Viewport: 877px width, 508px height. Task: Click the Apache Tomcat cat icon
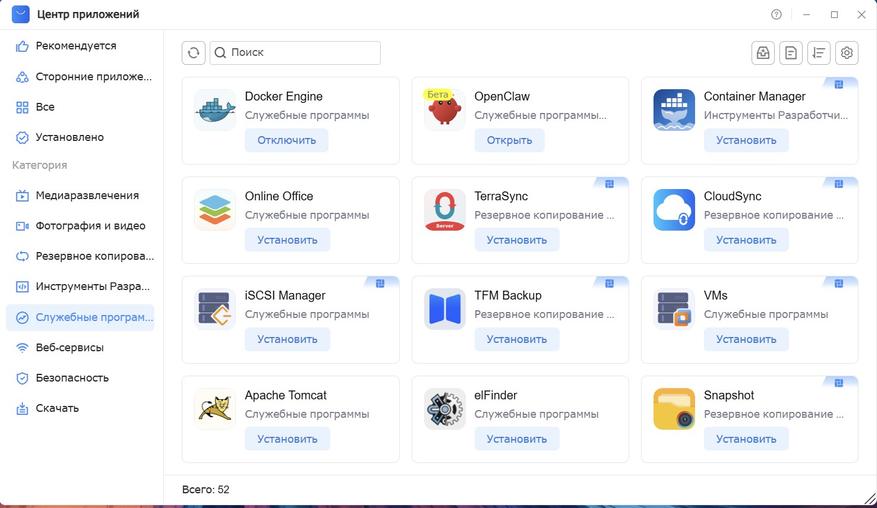(x=215, y=409)
